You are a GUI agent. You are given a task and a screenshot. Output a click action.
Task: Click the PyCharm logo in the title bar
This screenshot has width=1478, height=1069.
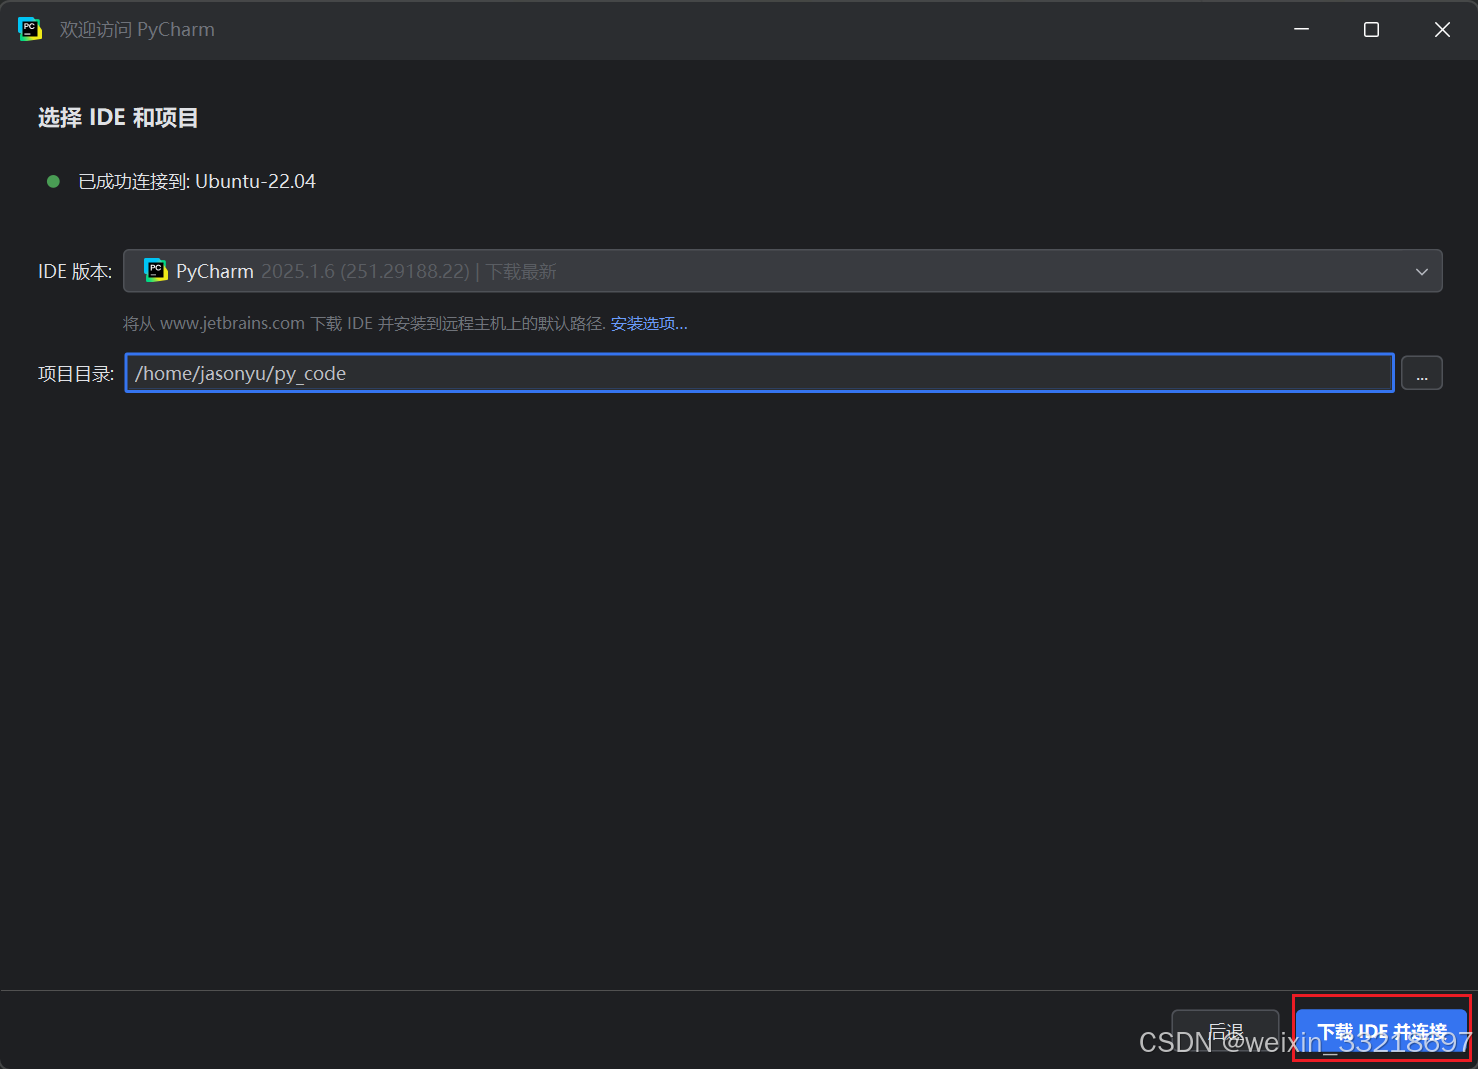30,29
